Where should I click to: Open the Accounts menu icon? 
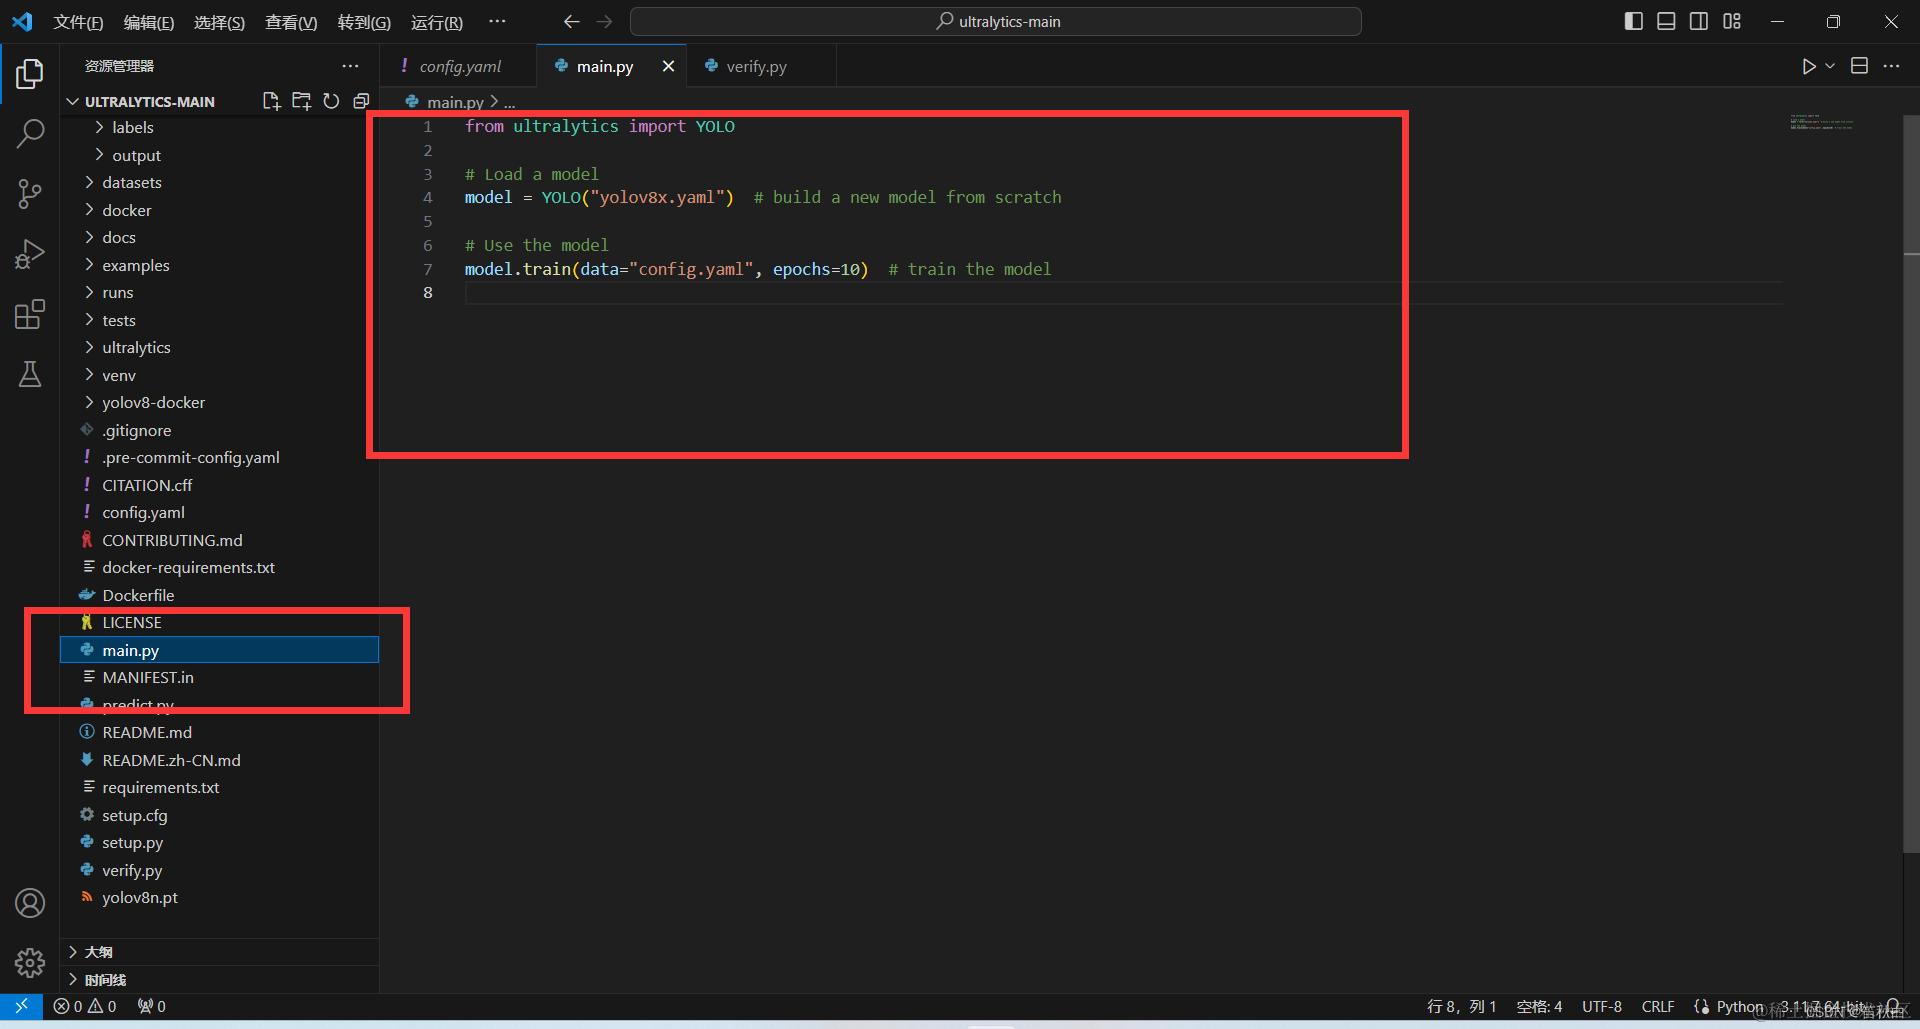pyautogui.click(x=30, y=903)
